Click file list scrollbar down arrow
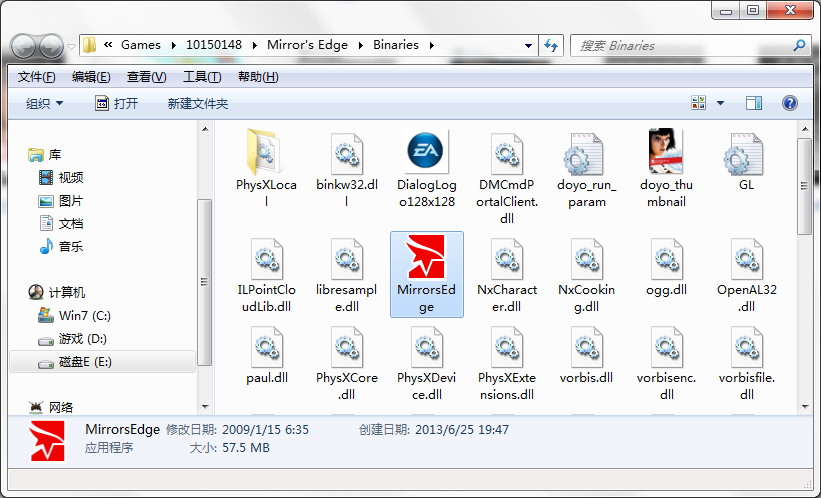This screenshot has height=498, width=821. coord(804,407)
